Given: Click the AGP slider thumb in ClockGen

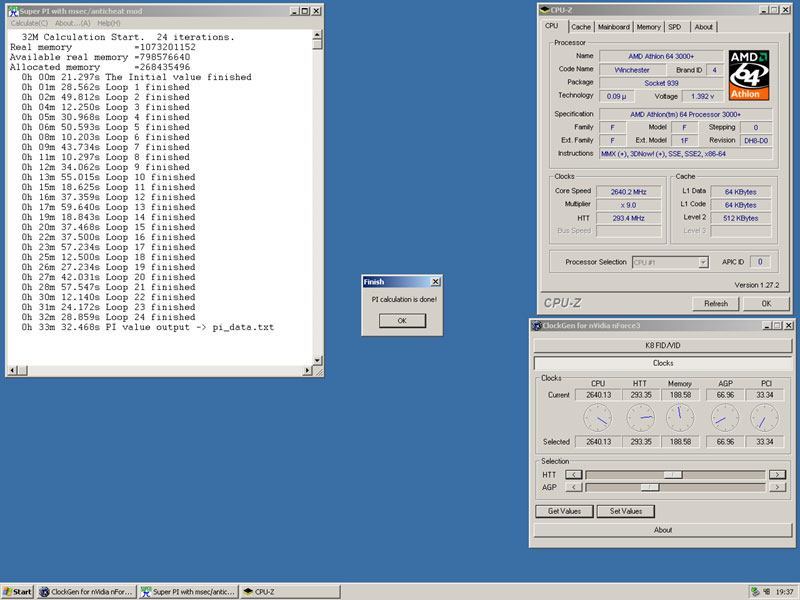Looking at the screenshot, I should 650,488.
